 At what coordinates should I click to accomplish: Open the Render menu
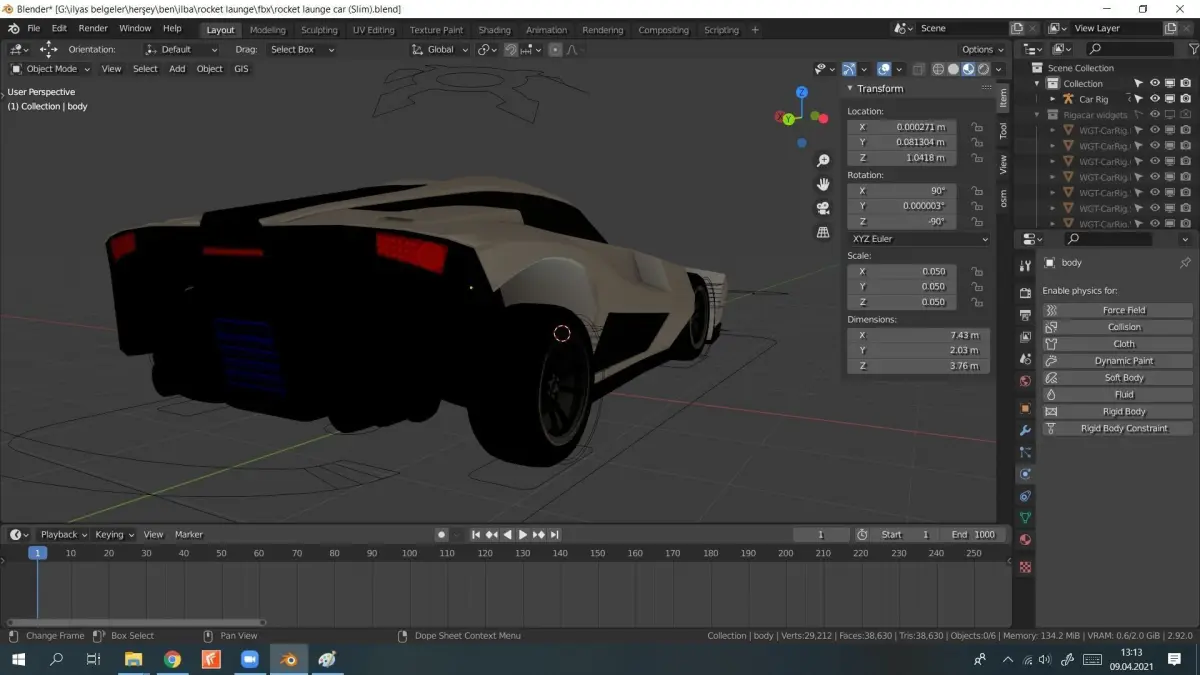(x=93, y=28)
